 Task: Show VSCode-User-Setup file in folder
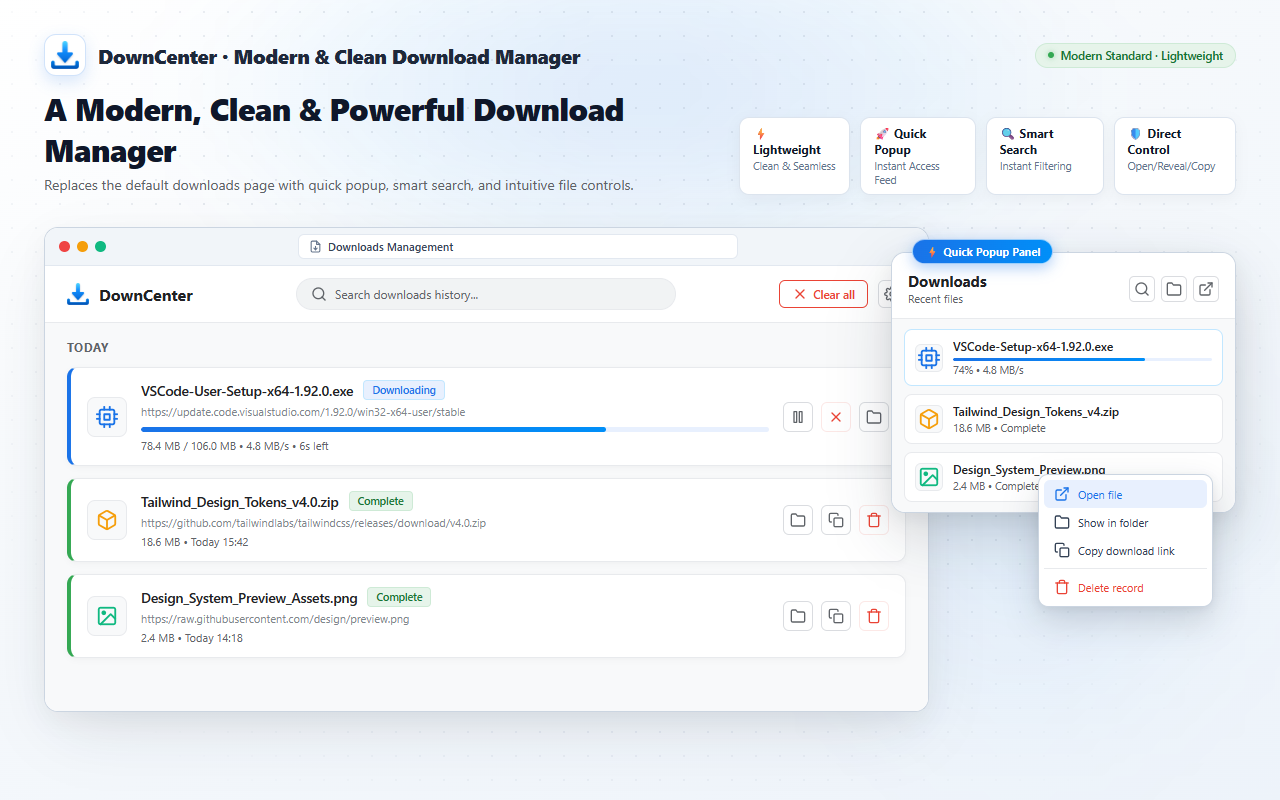pyautogui.click(x=874, y=417)
